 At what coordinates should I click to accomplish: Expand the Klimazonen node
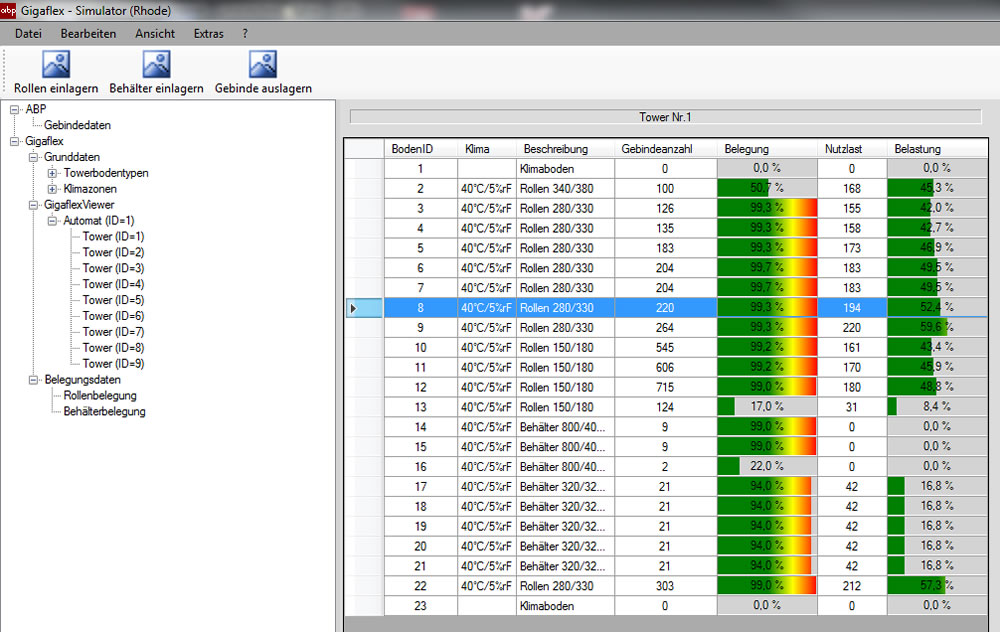coord(52,189)
